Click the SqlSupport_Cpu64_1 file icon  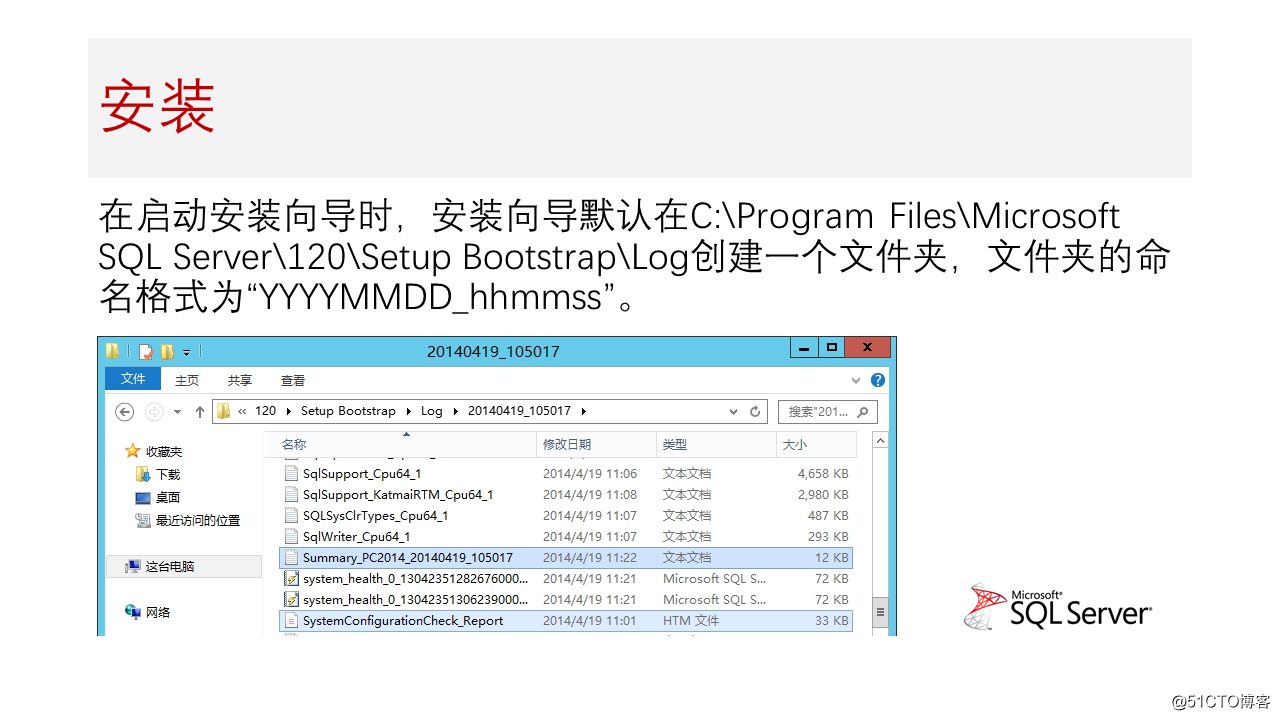[x=292, y=473]
